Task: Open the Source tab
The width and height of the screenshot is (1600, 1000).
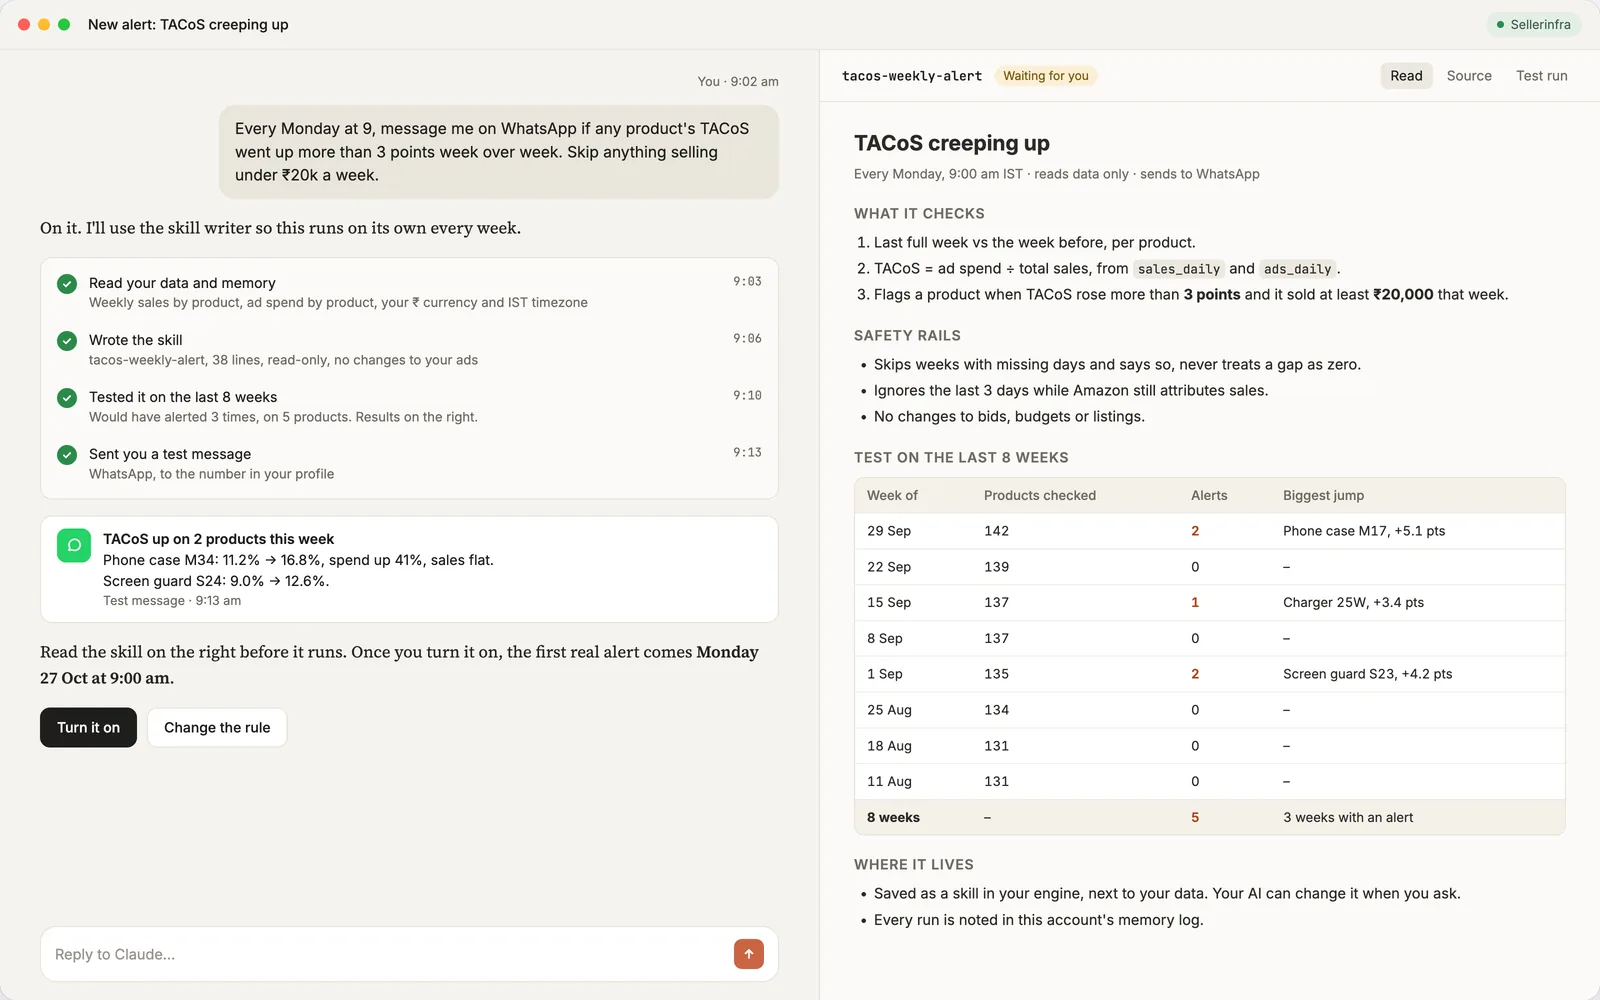Action: pos(1469,76)
